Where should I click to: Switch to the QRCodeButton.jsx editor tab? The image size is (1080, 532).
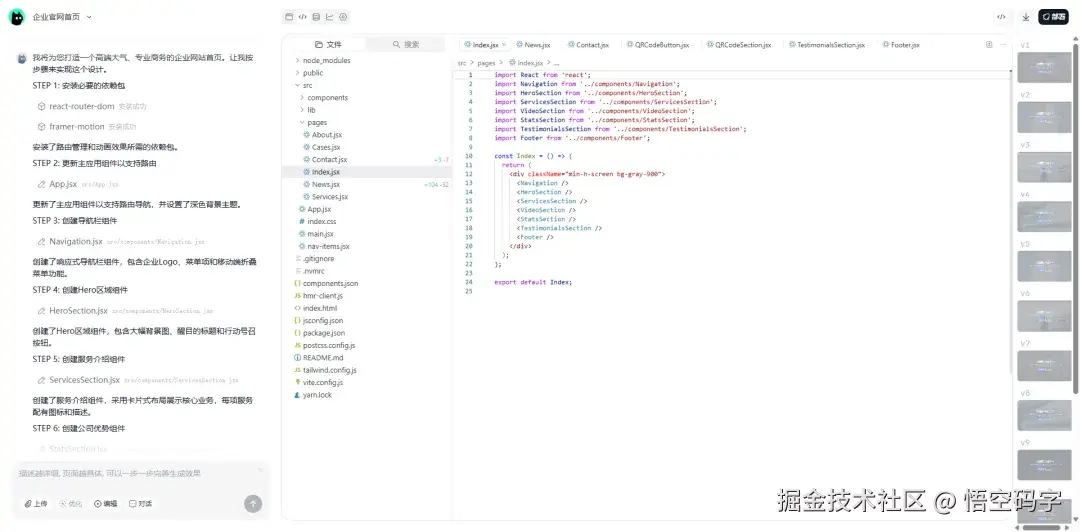658,45
